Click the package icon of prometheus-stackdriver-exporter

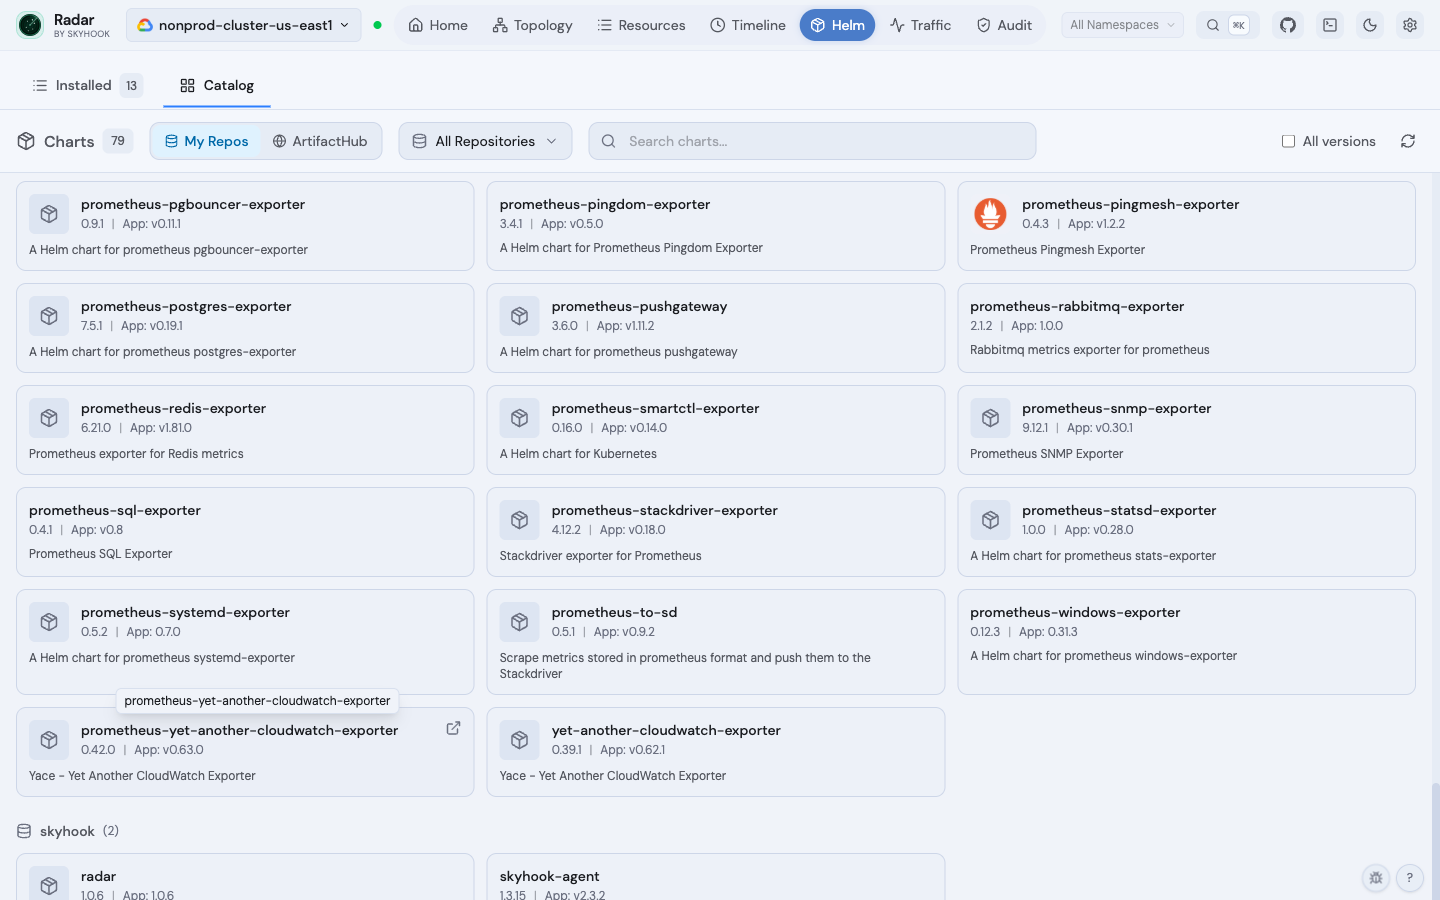coord(519,520)
